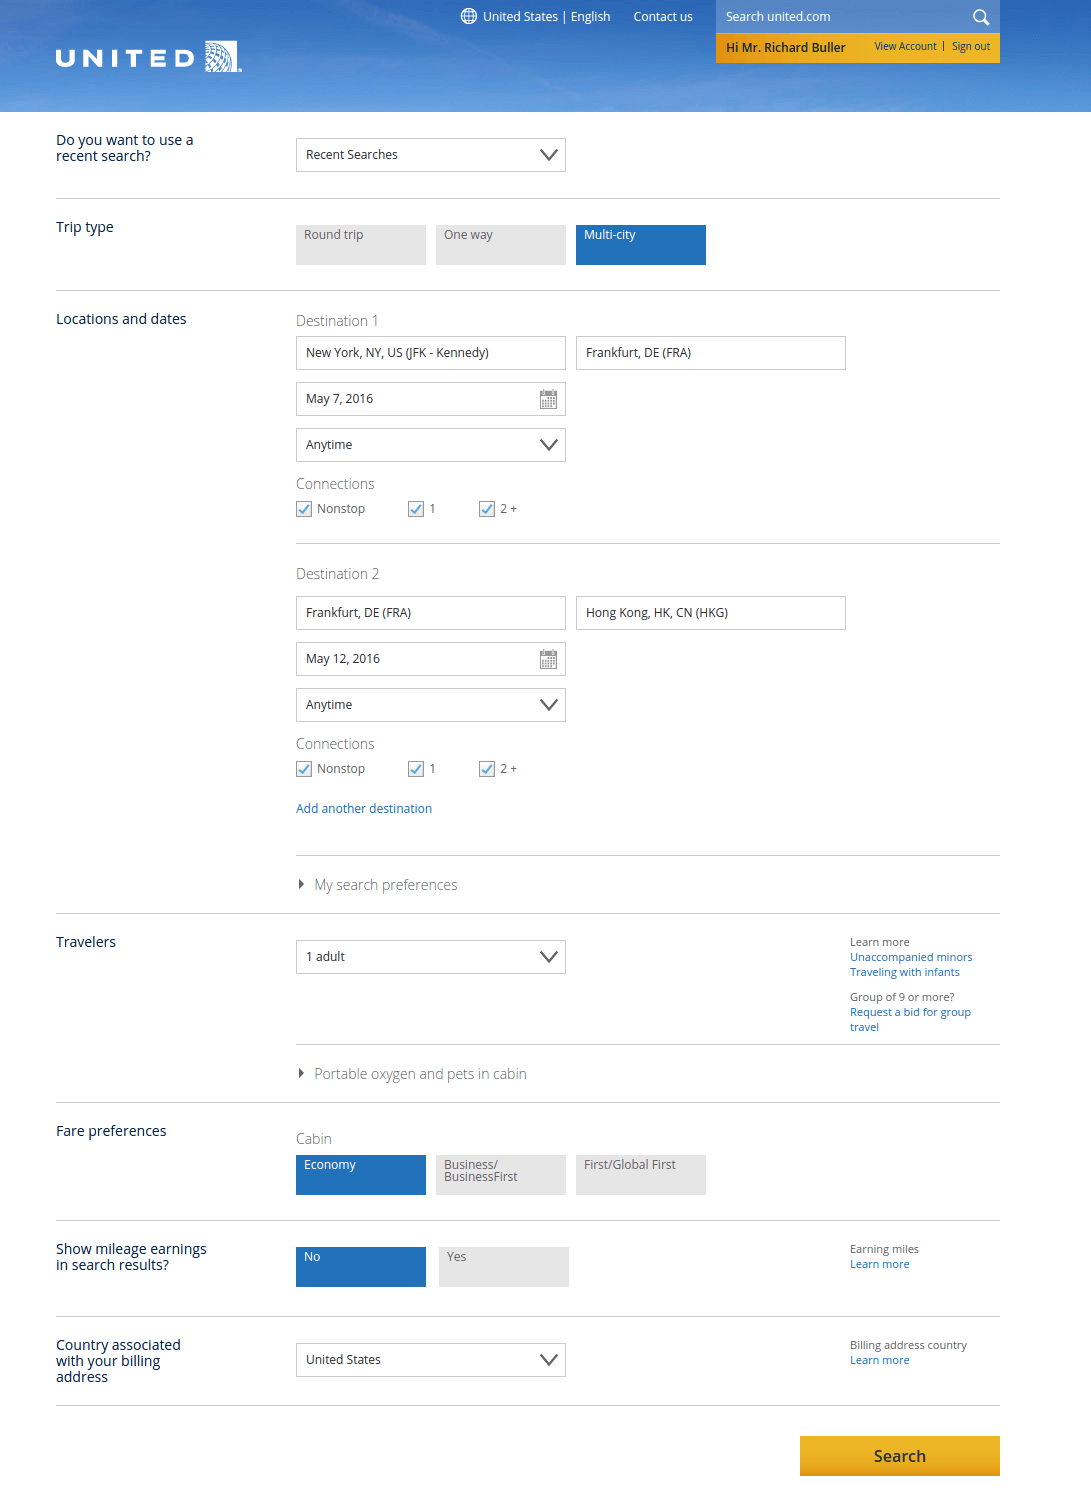The width and height of the screenshot is (1091, 1495).
Task: Click Learn more under Earning miles
Action: coord(880,1264)
